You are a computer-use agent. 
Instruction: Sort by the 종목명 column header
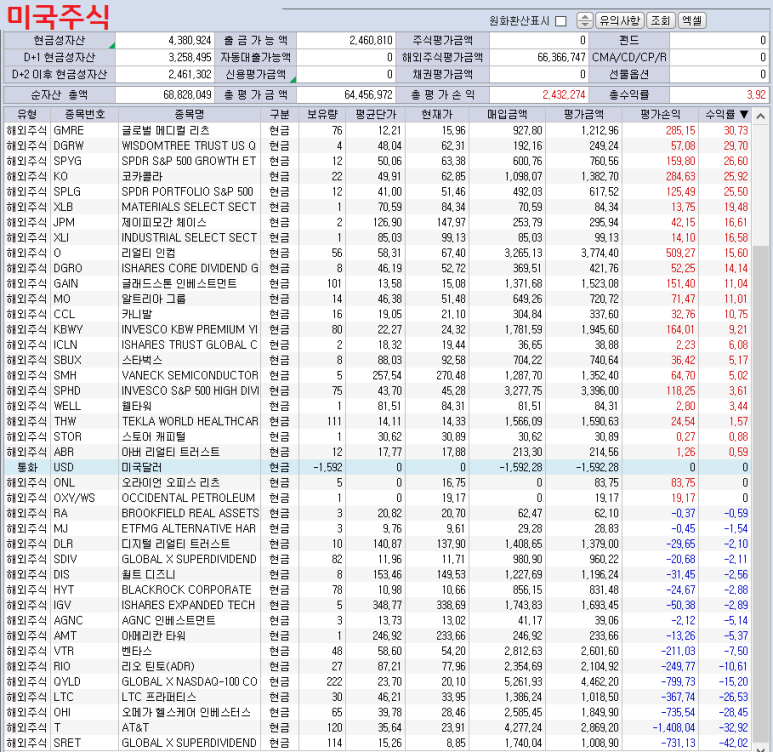189,114
